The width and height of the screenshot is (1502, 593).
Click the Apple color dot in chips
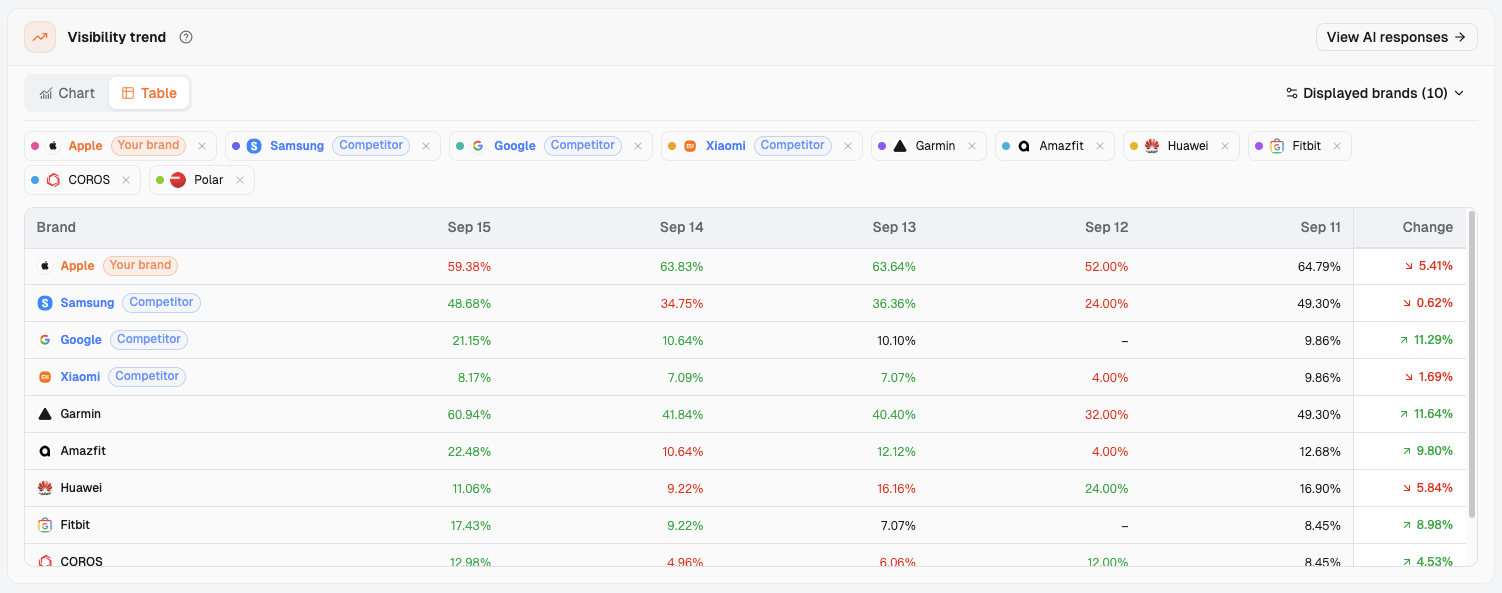click(x=36, y=146)
